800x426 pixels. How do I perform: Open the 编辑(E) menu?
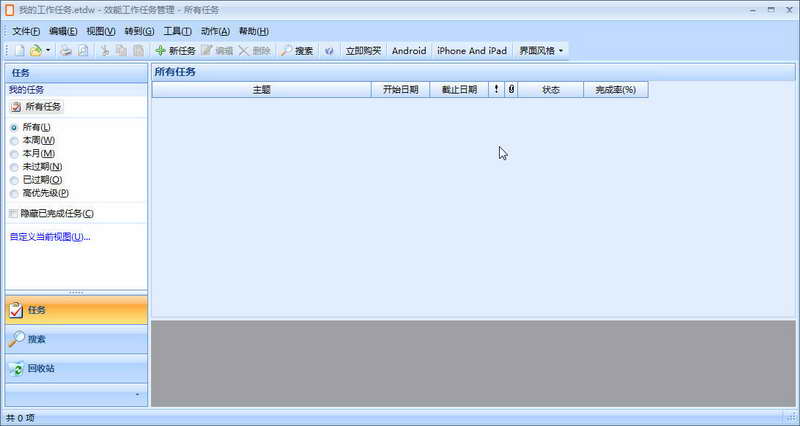63,31
